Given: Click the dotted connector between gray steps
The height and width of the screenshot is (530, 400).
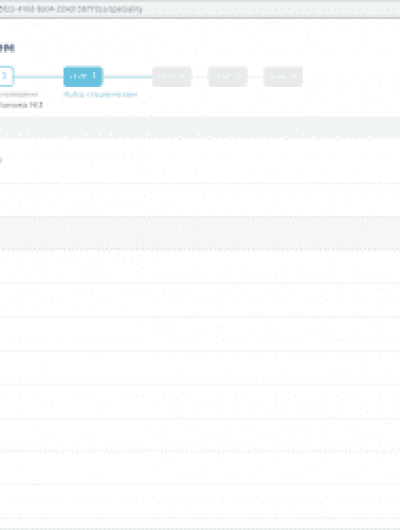Looking at the screenshot, I should coord(200,77).
